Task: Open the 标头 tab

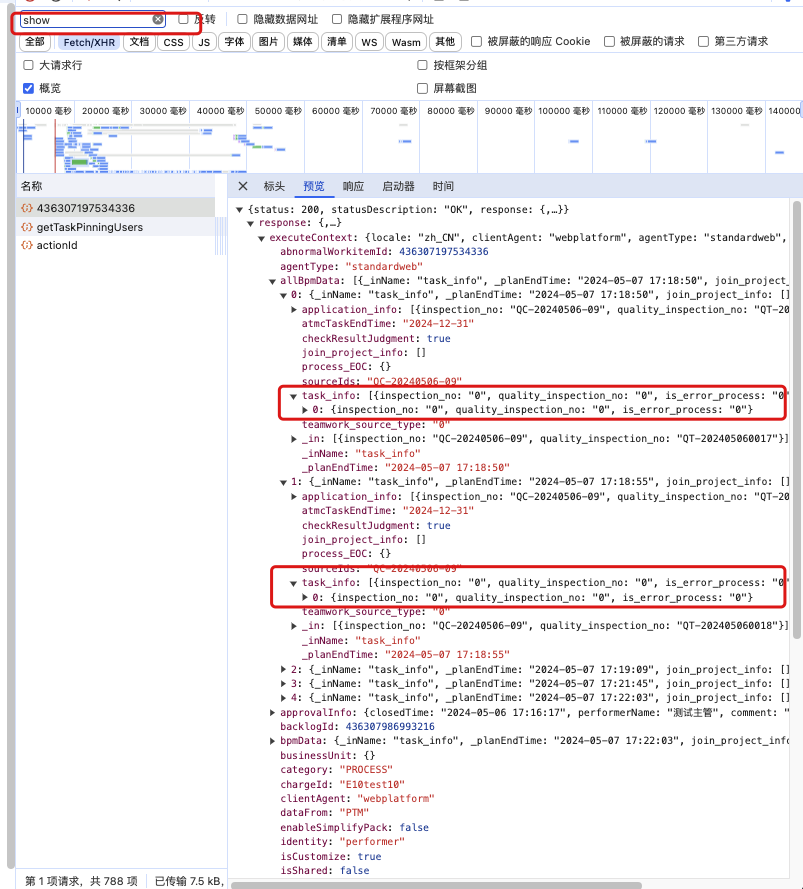Action: [x=274, y=186]
